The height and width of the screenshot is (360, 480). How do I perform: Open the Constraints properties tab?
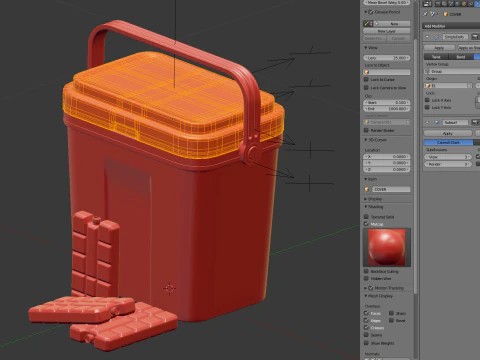470,4
